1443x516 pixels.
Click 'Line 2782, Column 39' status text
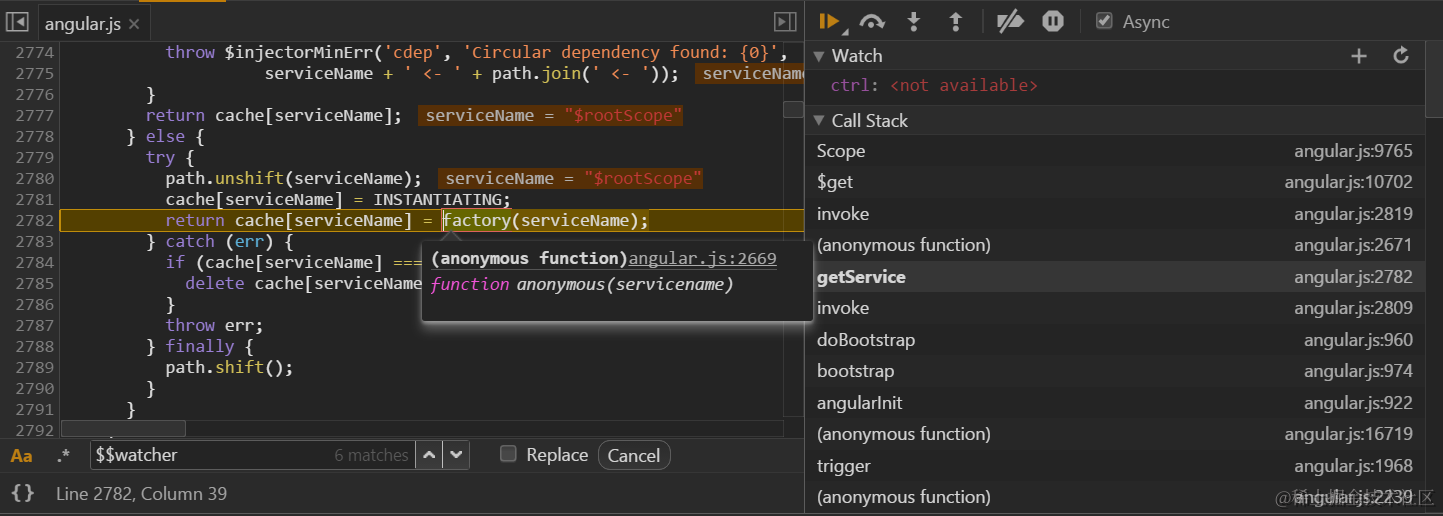[x=141, y=494]
